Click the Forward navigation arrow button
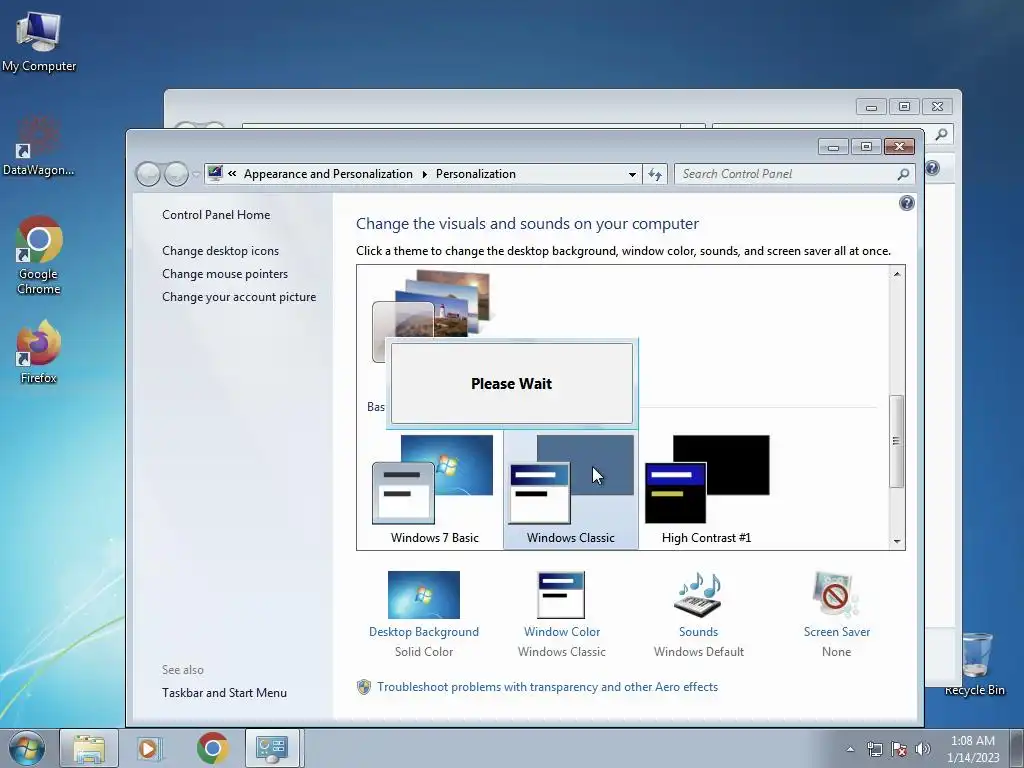1024x768 pixels. tap(176, 174)
